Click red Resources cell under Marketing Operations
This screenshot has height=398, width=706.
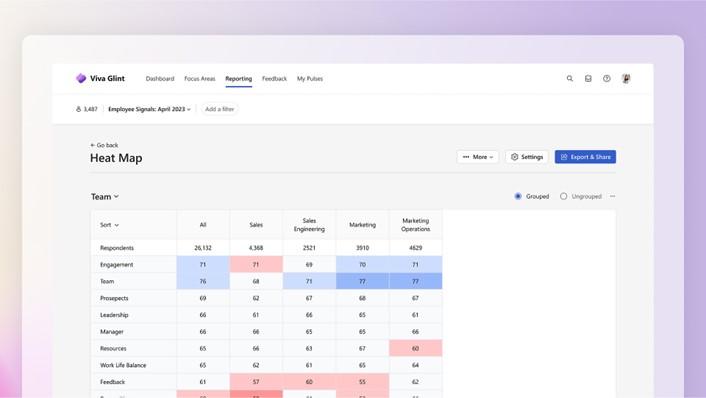click(x=416, y=348)
